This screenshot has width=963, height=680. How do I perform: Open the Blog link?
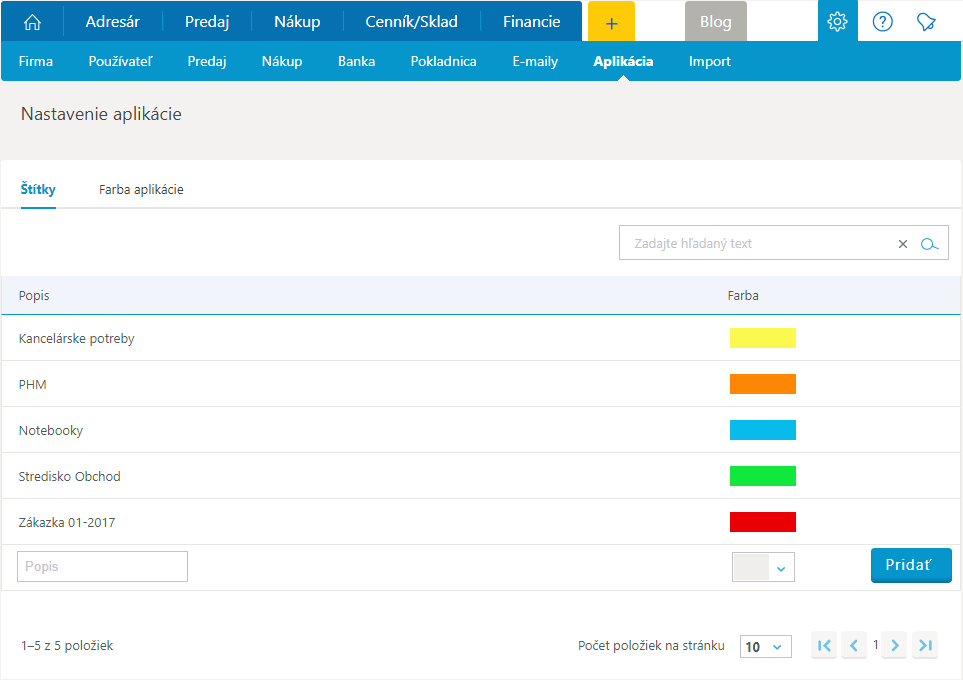tap(715, 22)
